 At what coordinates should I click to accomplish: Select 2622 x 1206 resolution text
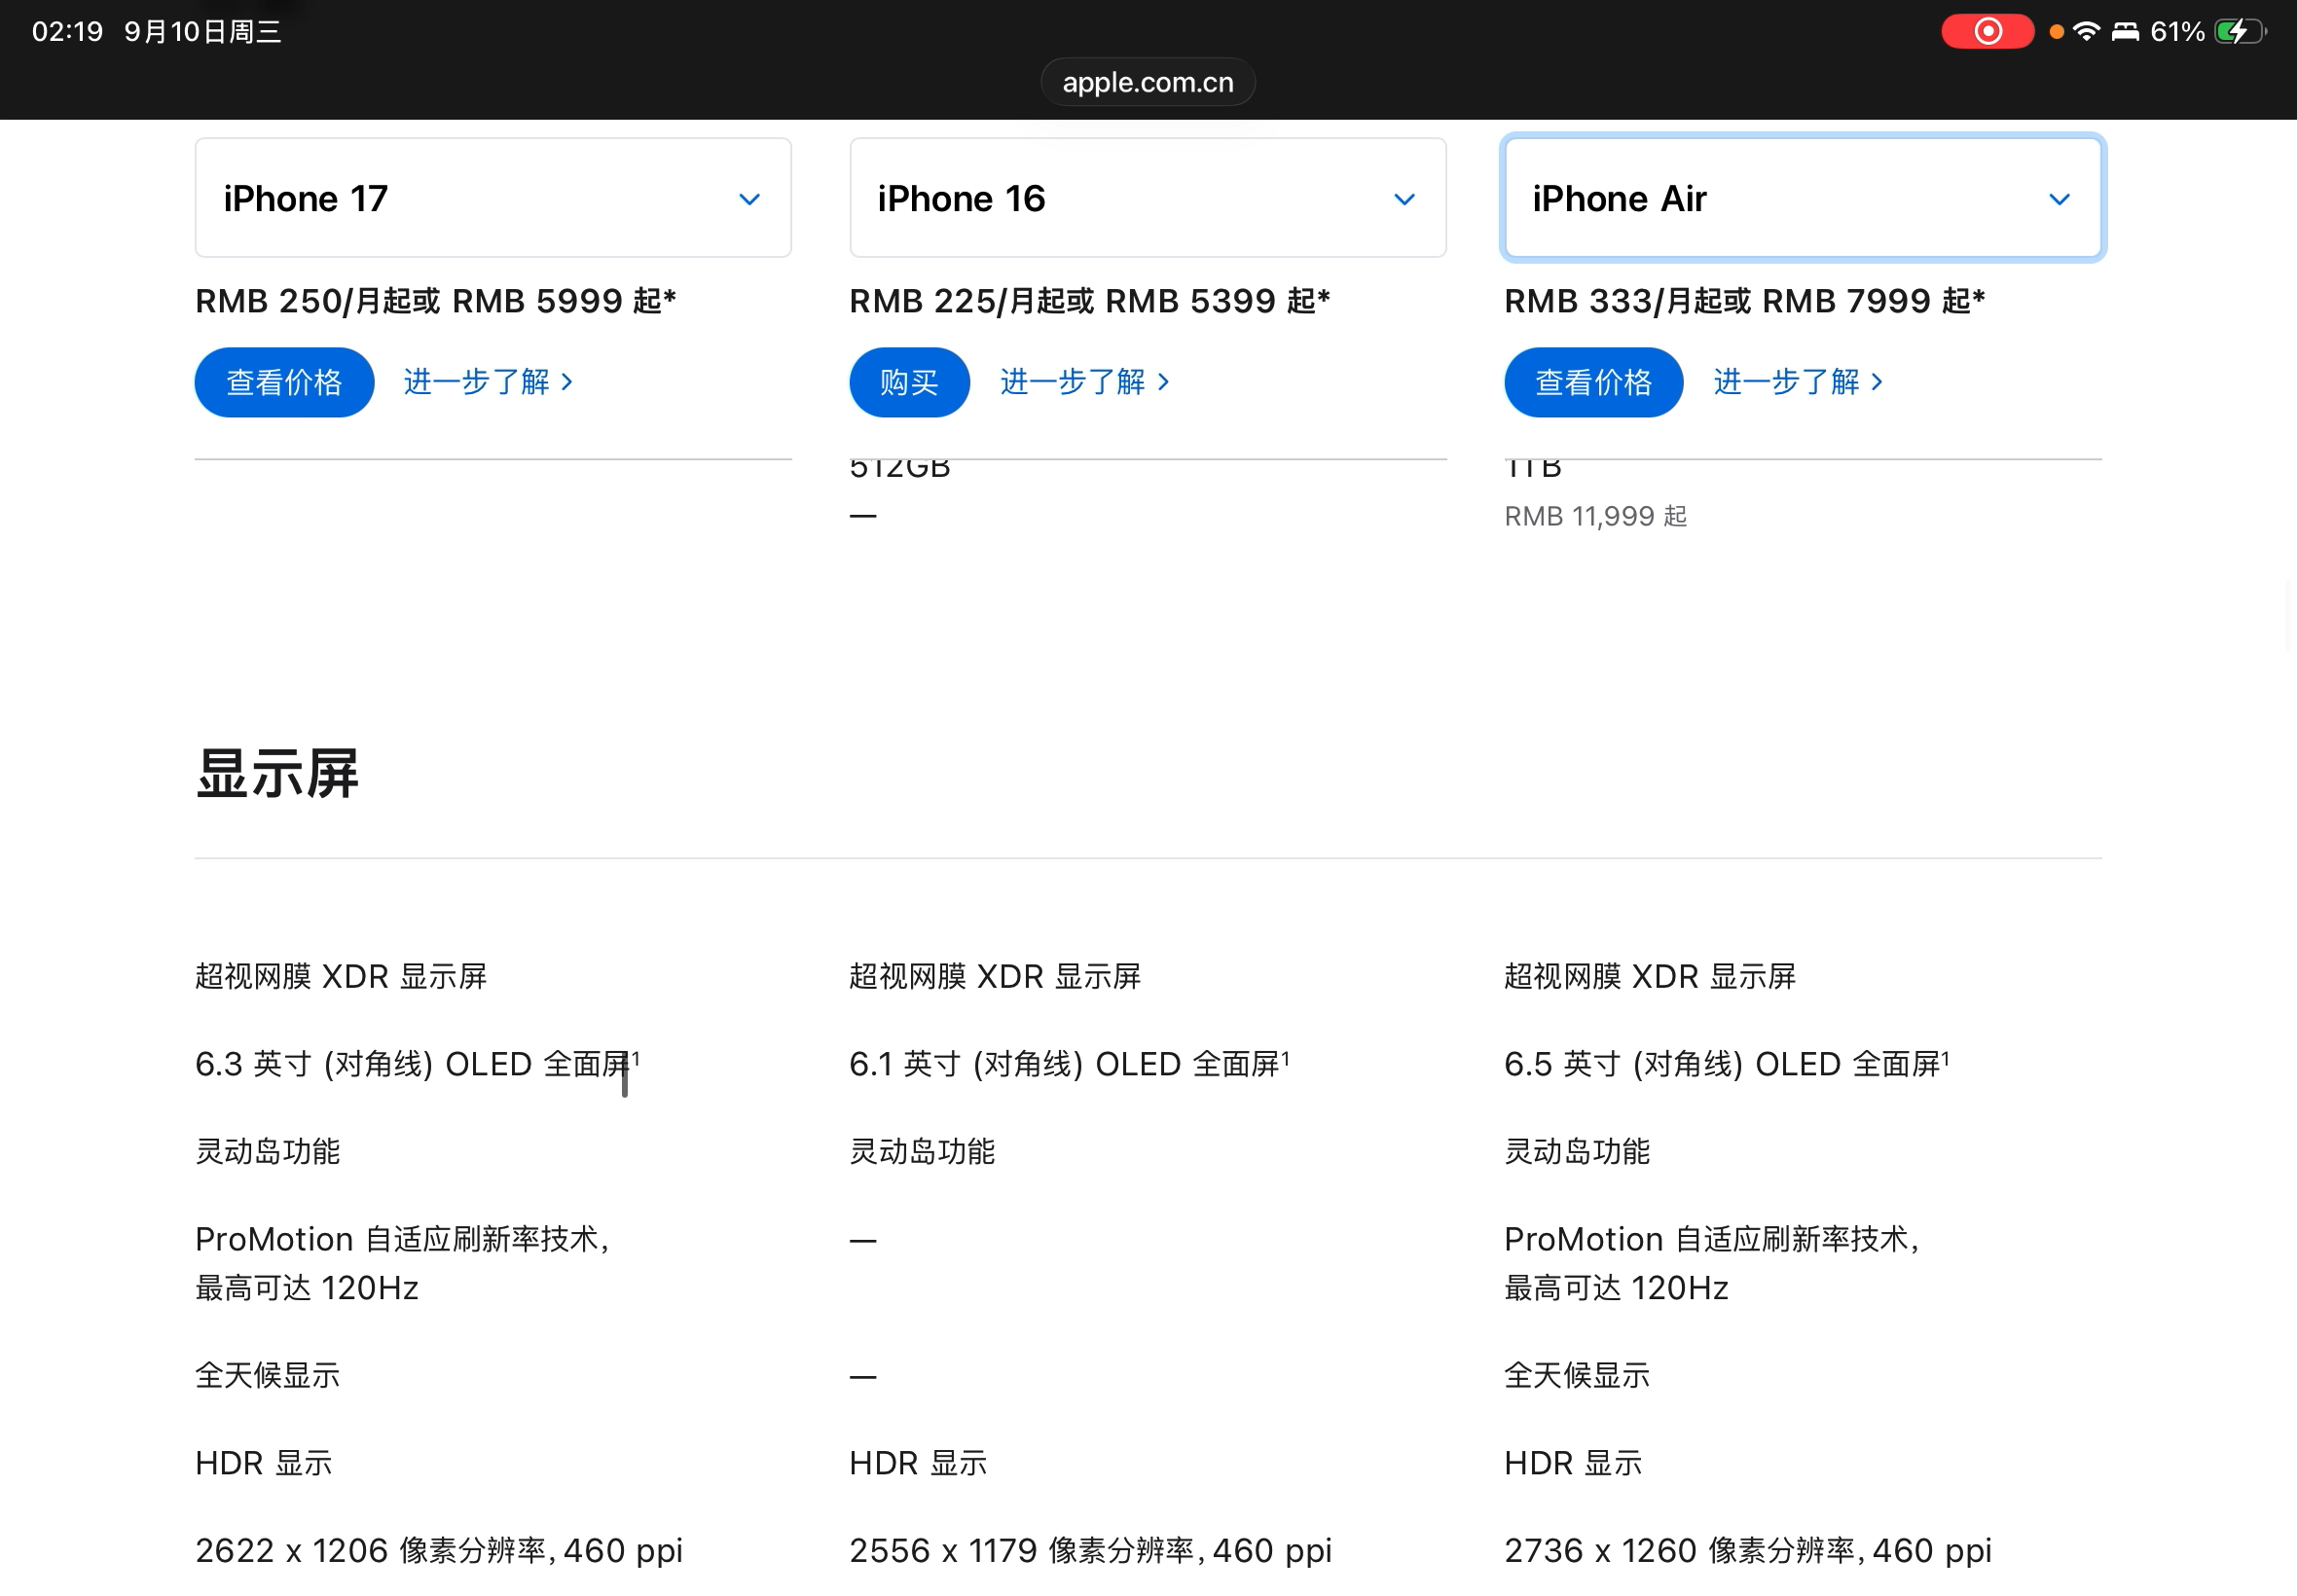coord(439,1551)
